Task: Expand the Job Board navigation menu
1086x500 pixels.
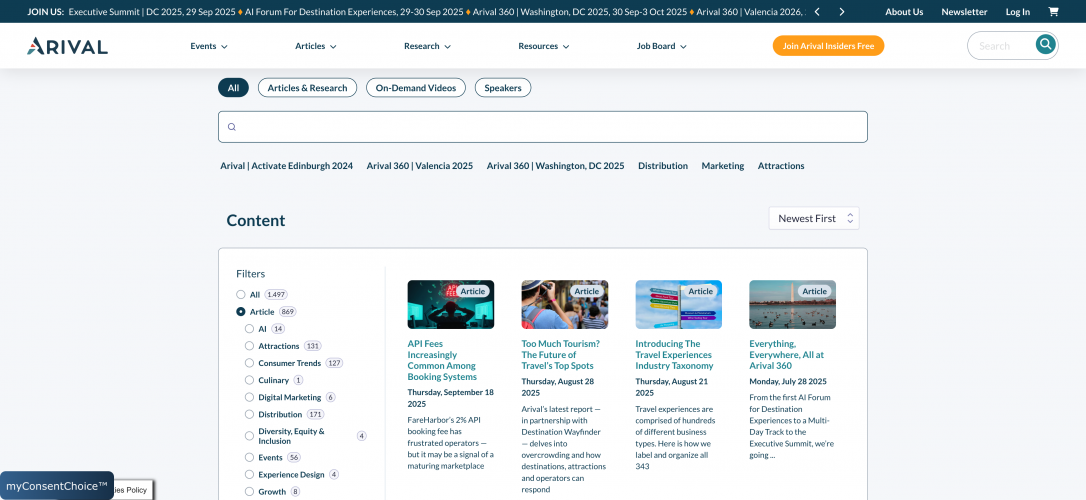Action: tap(661, 46)
